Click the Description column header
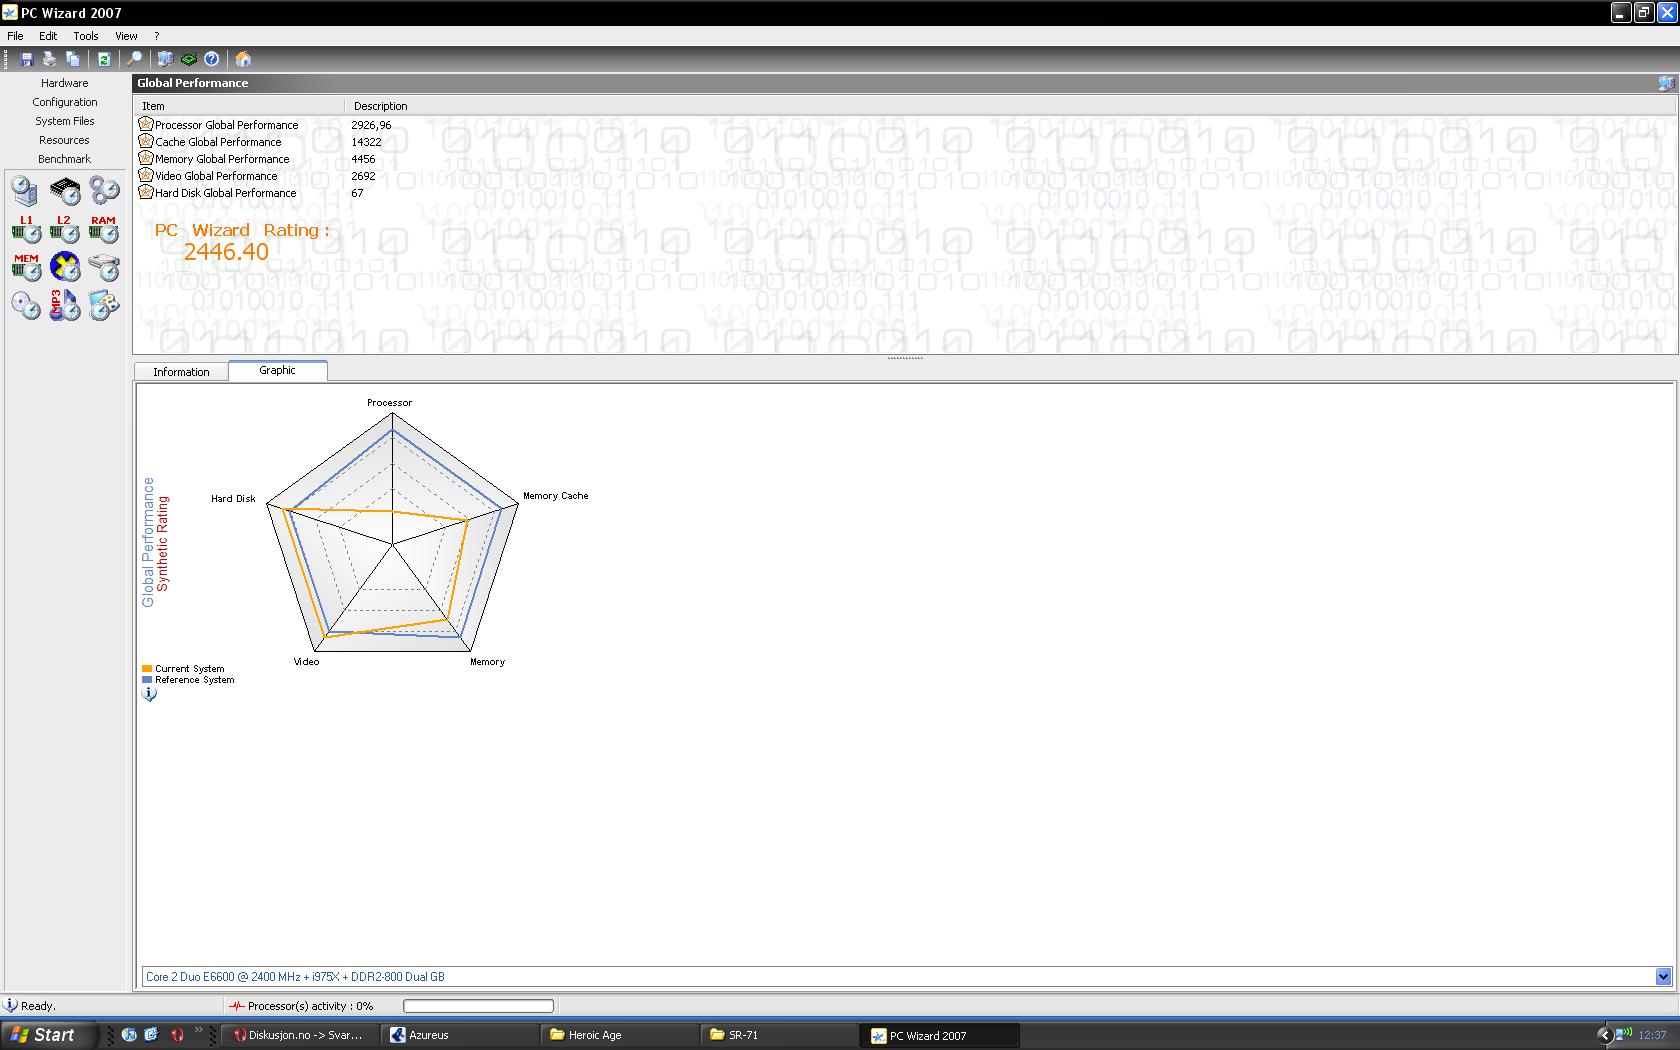 [1010, 106]
